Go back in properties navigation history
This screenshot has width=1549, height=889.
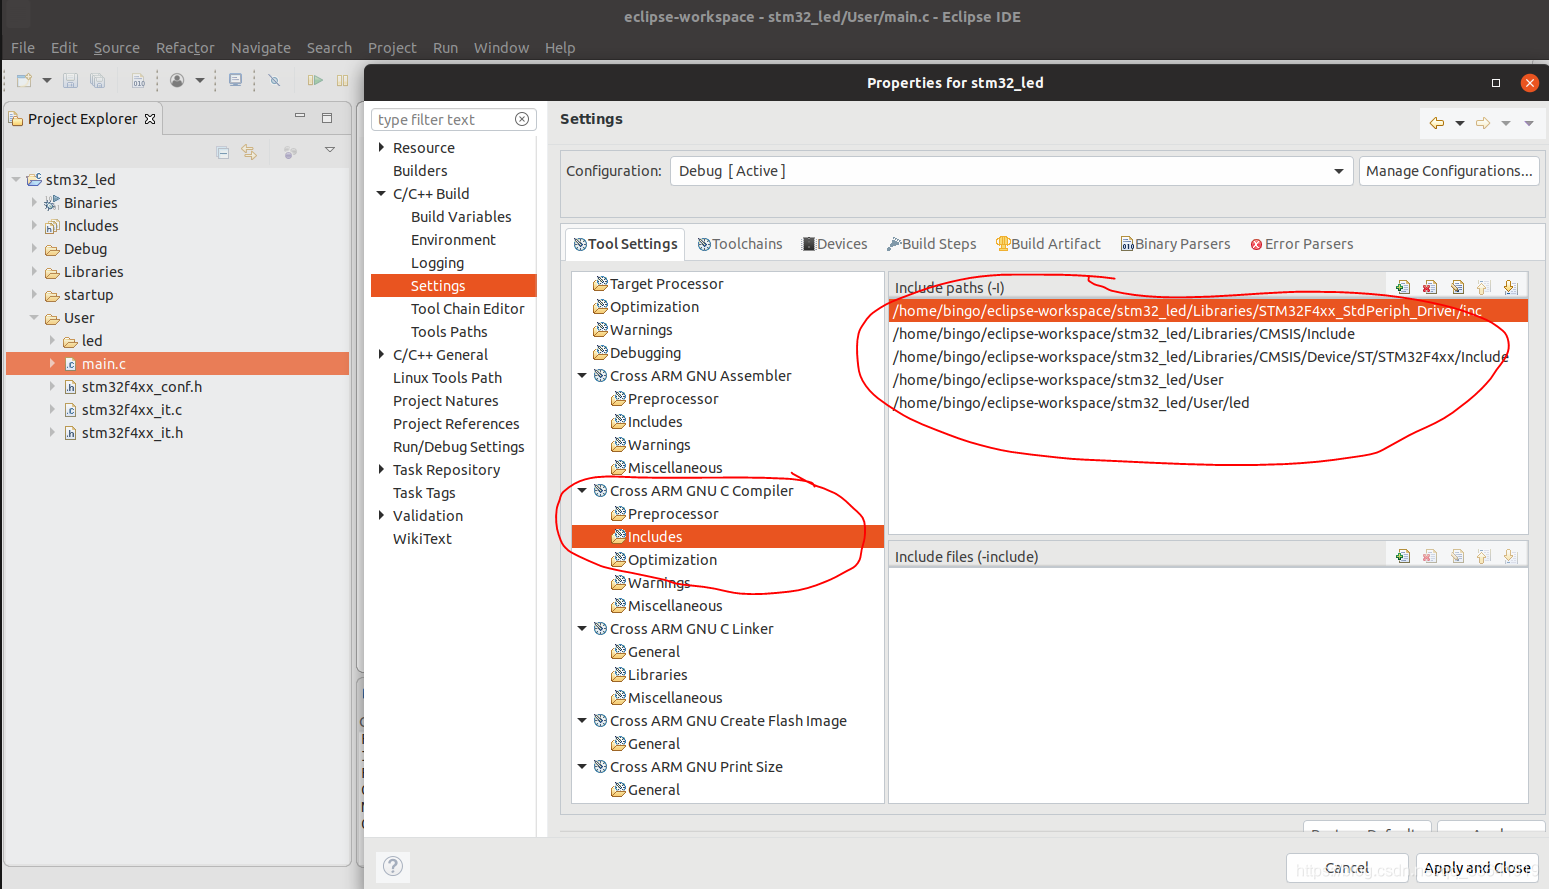click(1437, 123)
